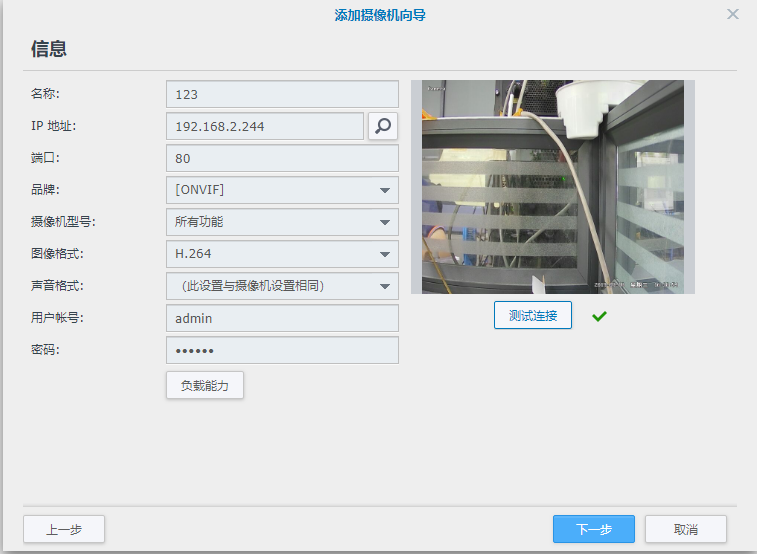Click into the IP 地址 input field

pos(264,126)
